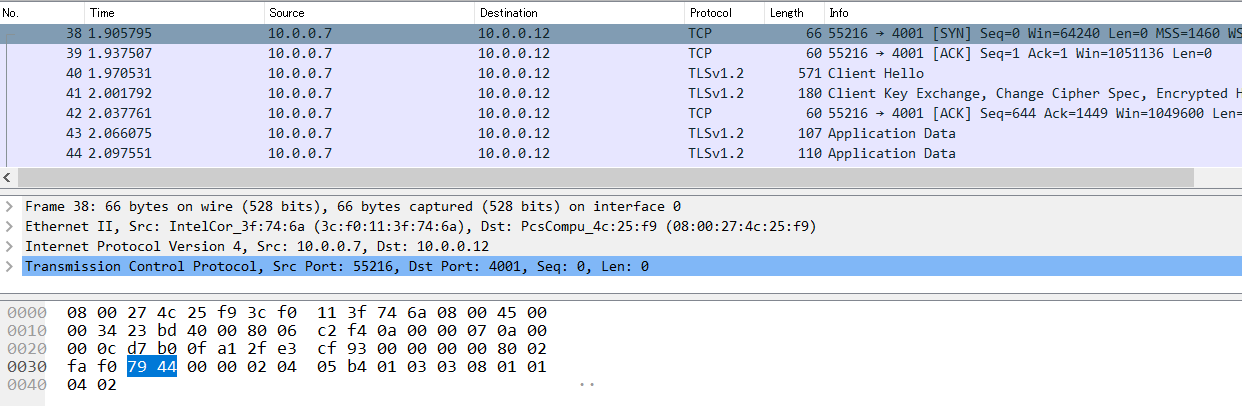Viewport: 1242px width, 406px height.
Task: Click hex bytes 04 02 in row 0040
Action: [x=92, y=384]
